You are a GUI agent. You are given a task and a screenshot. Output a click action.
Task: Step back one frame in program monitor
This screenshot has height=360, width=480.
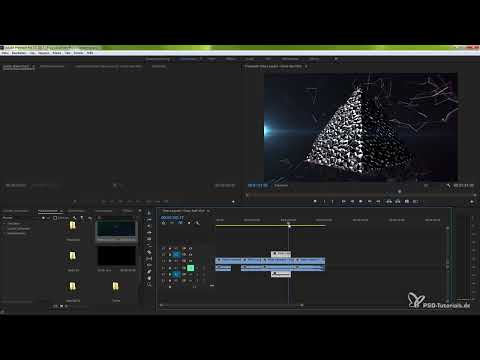tap(352, 202)
